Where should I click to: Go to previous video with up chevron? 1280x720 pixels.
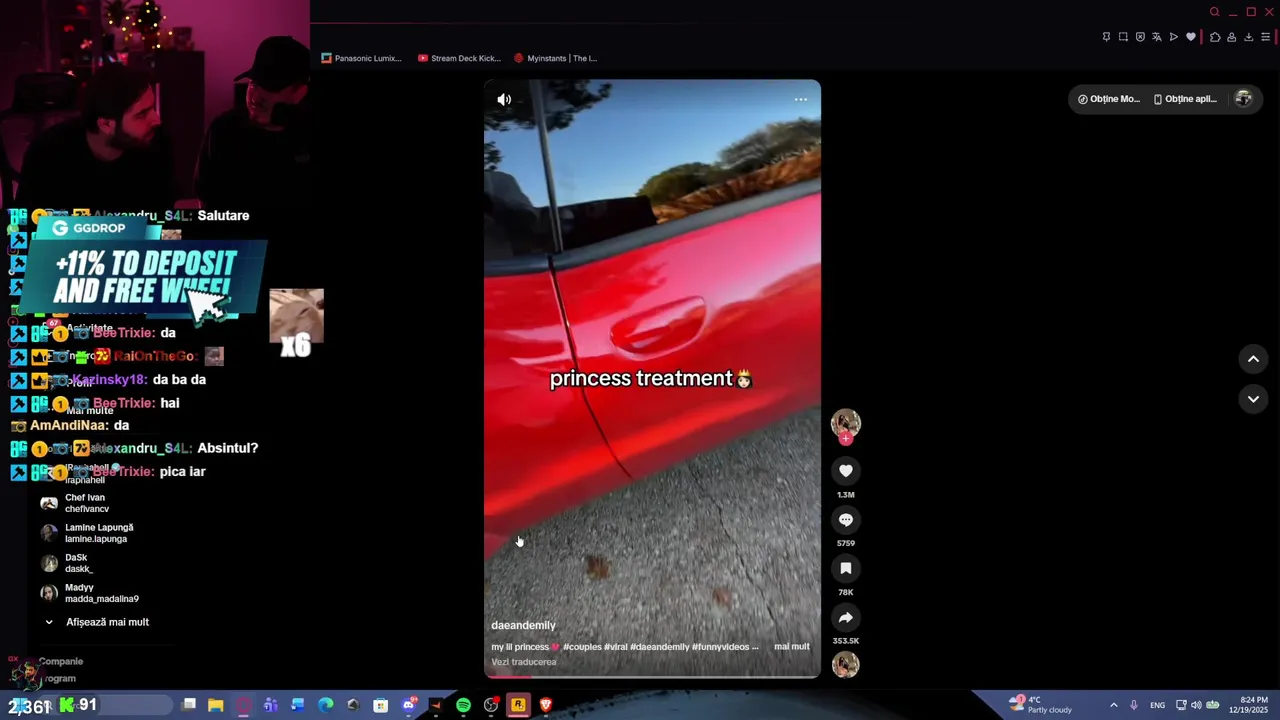[1253, 359]
